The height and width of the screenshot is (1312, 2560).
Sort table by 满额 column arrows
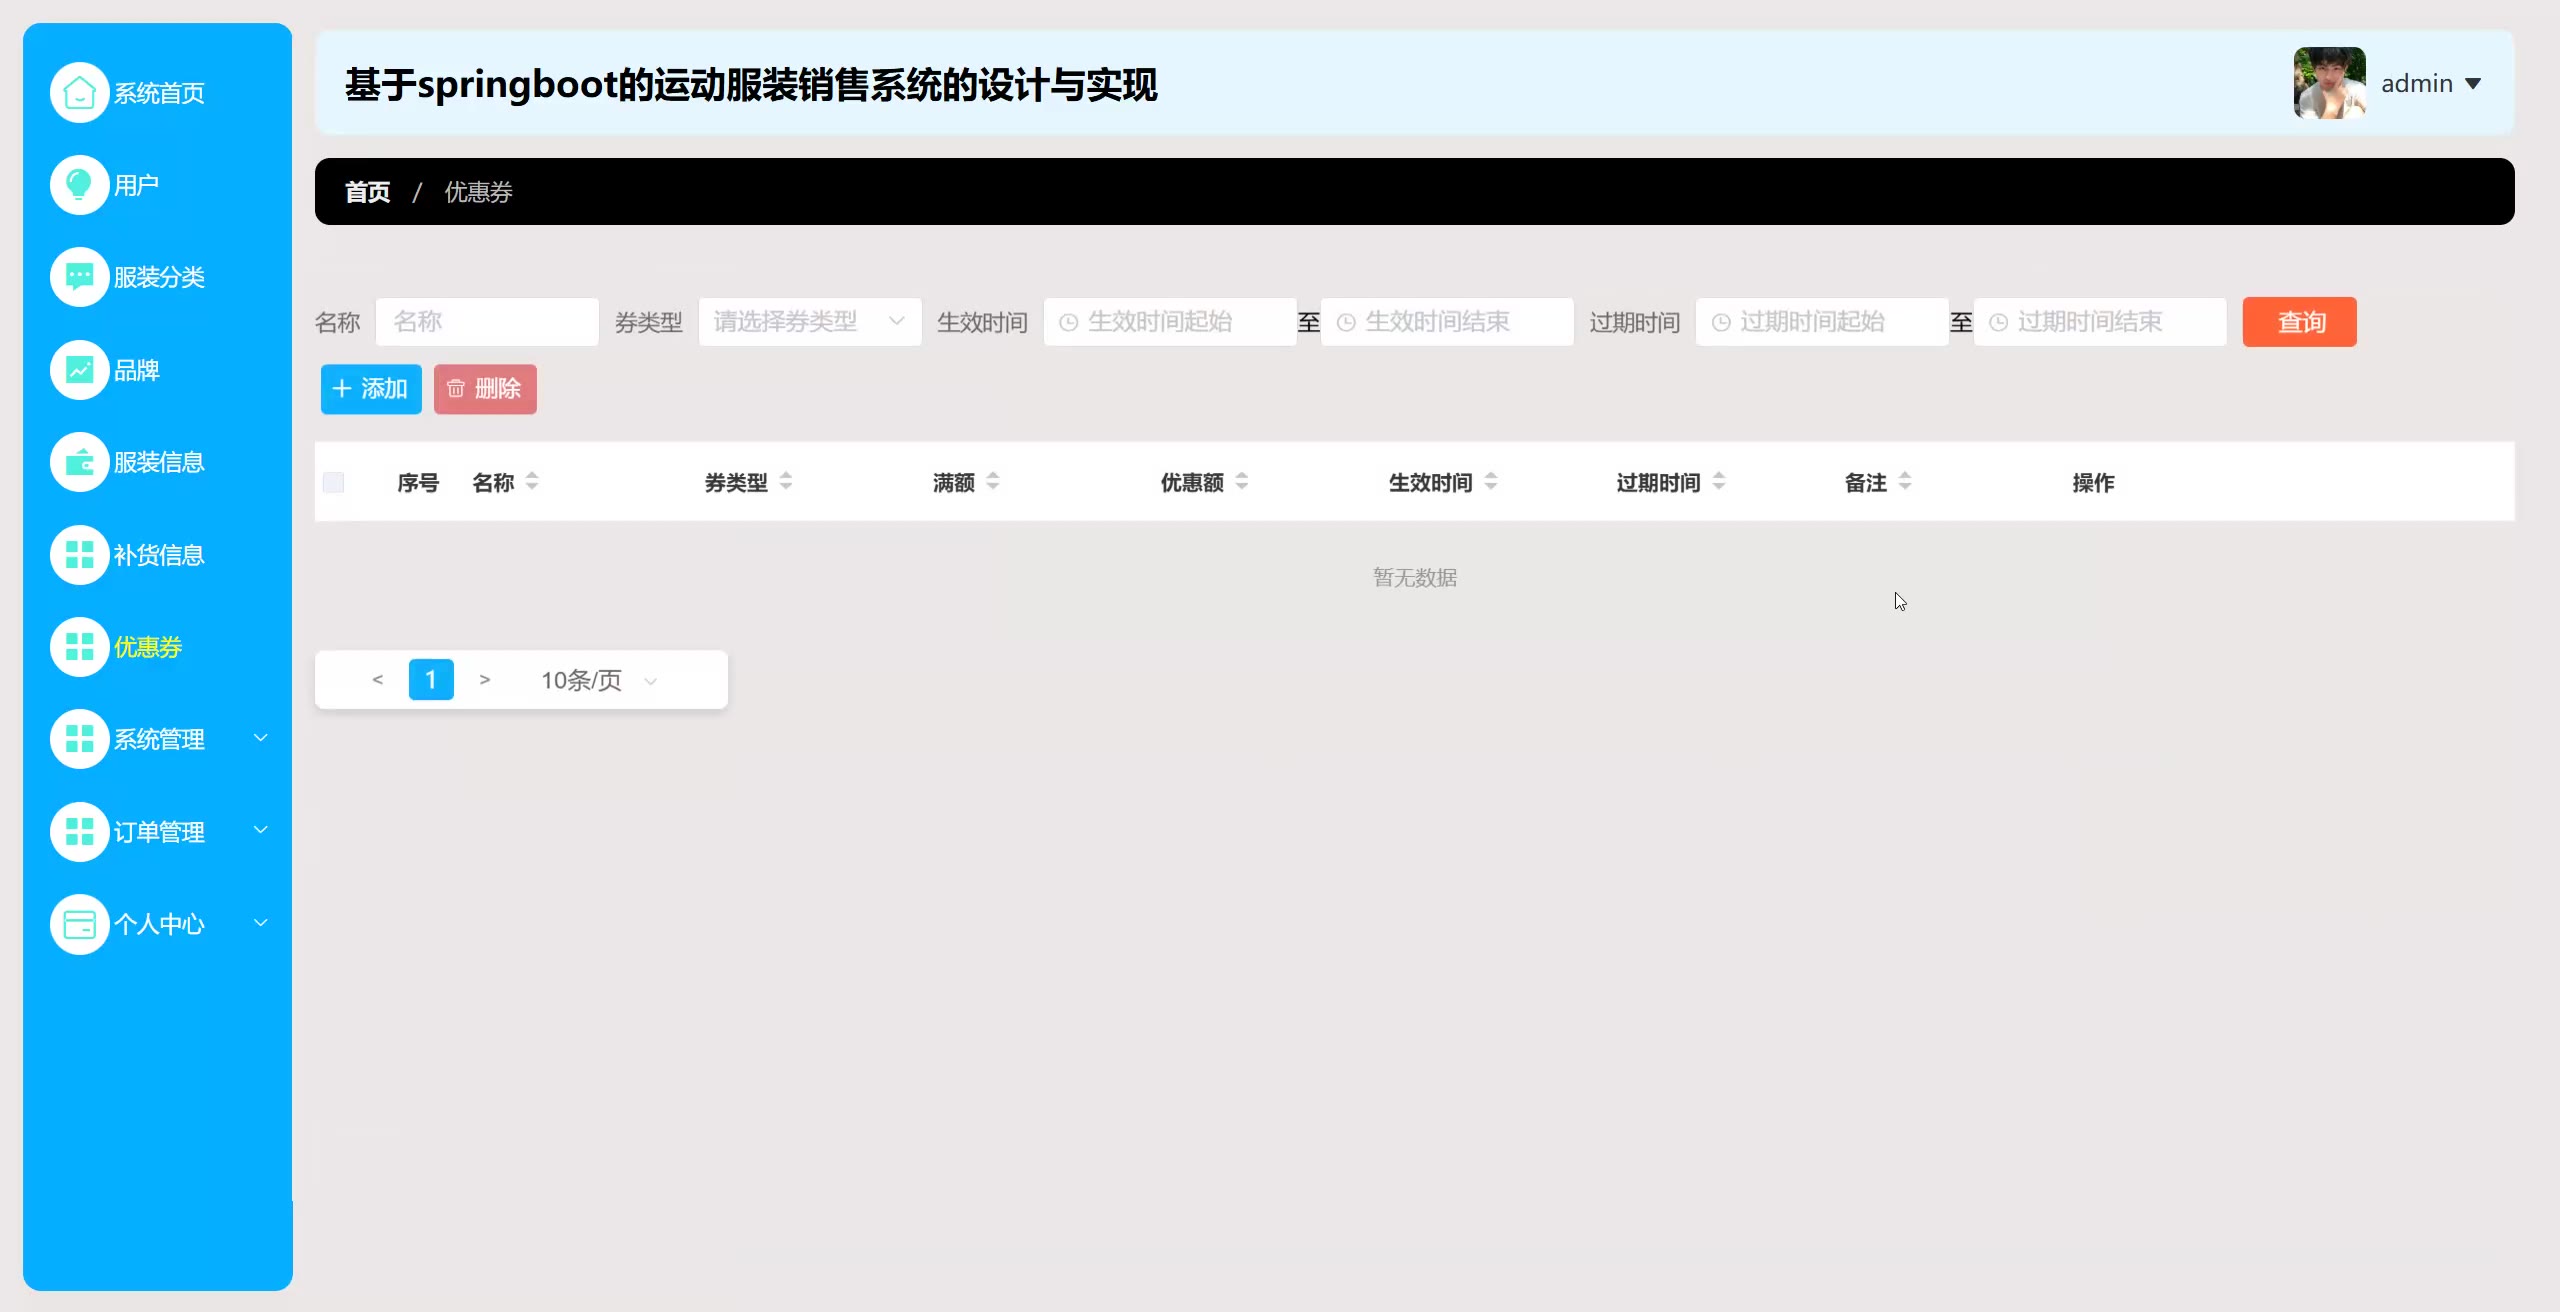[x=993, y=482]
